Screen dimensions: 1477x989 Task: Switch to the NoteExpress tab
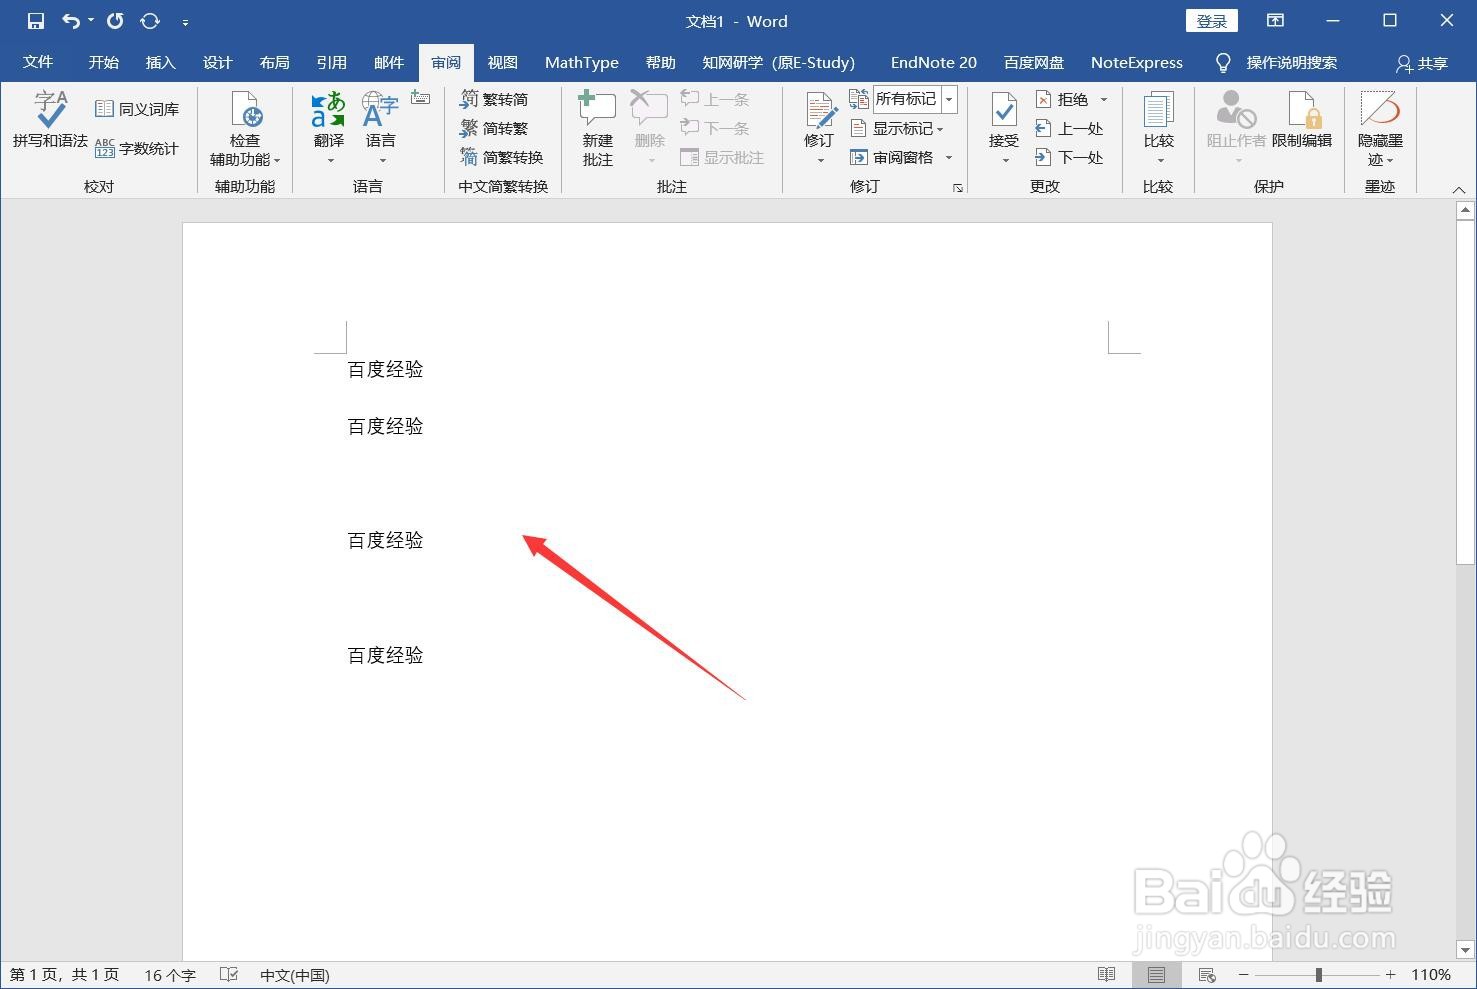(x=1136, y=62)
